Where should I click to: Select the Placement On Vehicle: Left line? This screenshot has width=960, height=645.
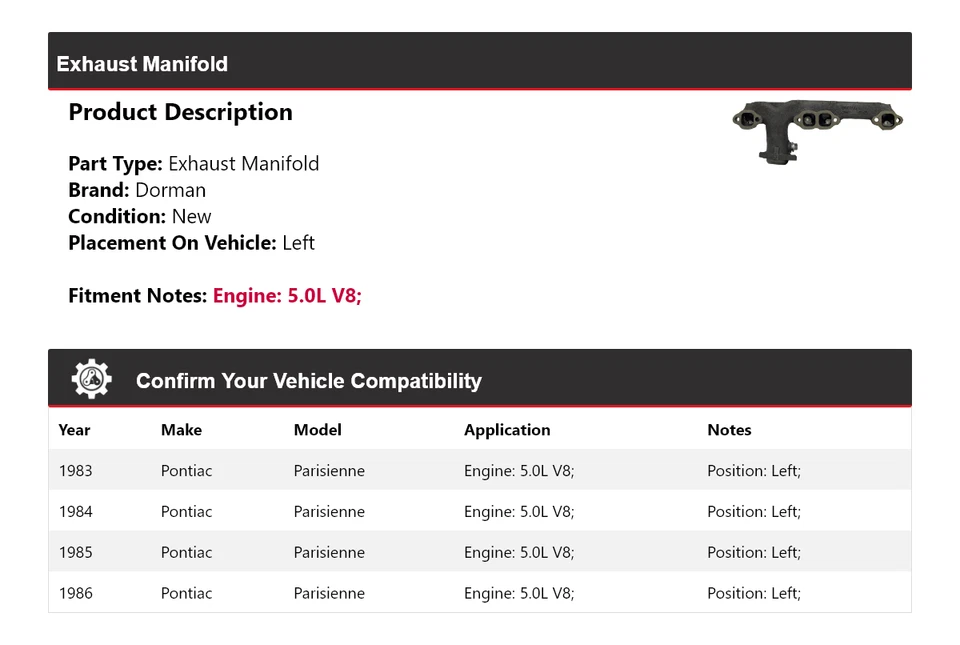[191, 243]
